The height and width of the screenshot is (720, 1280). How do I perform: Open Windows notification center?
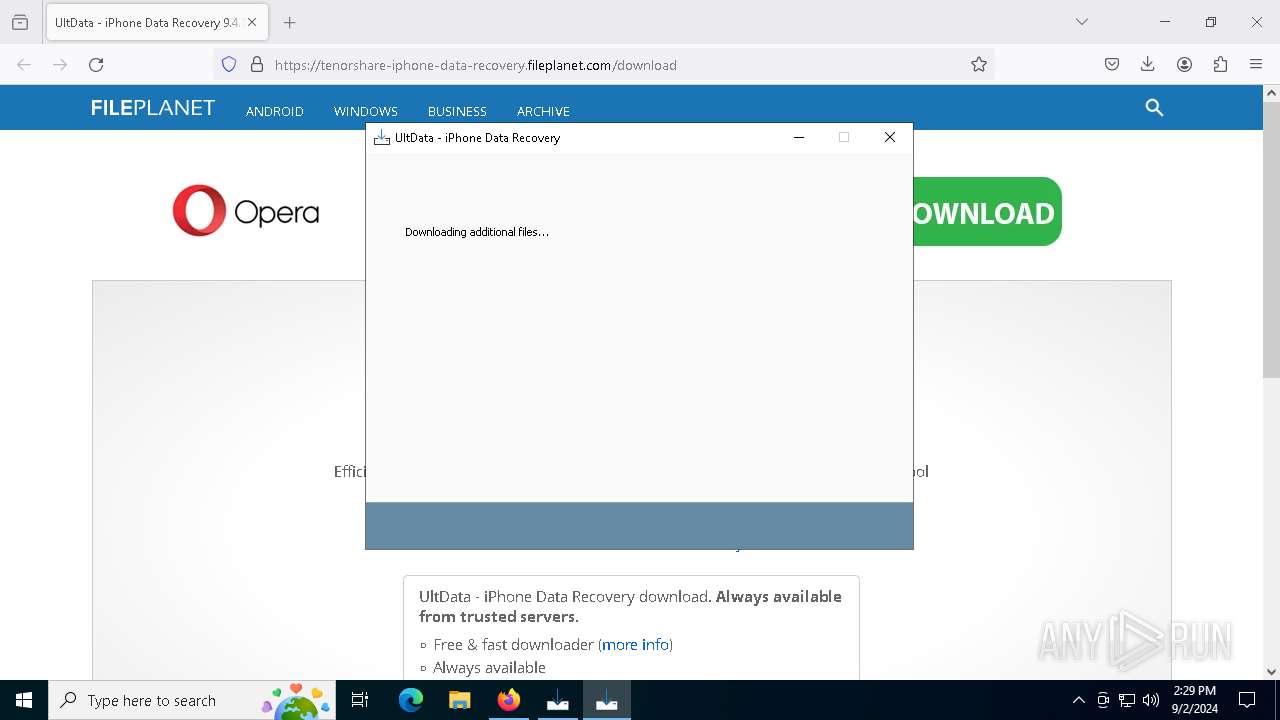point(1247,700)
